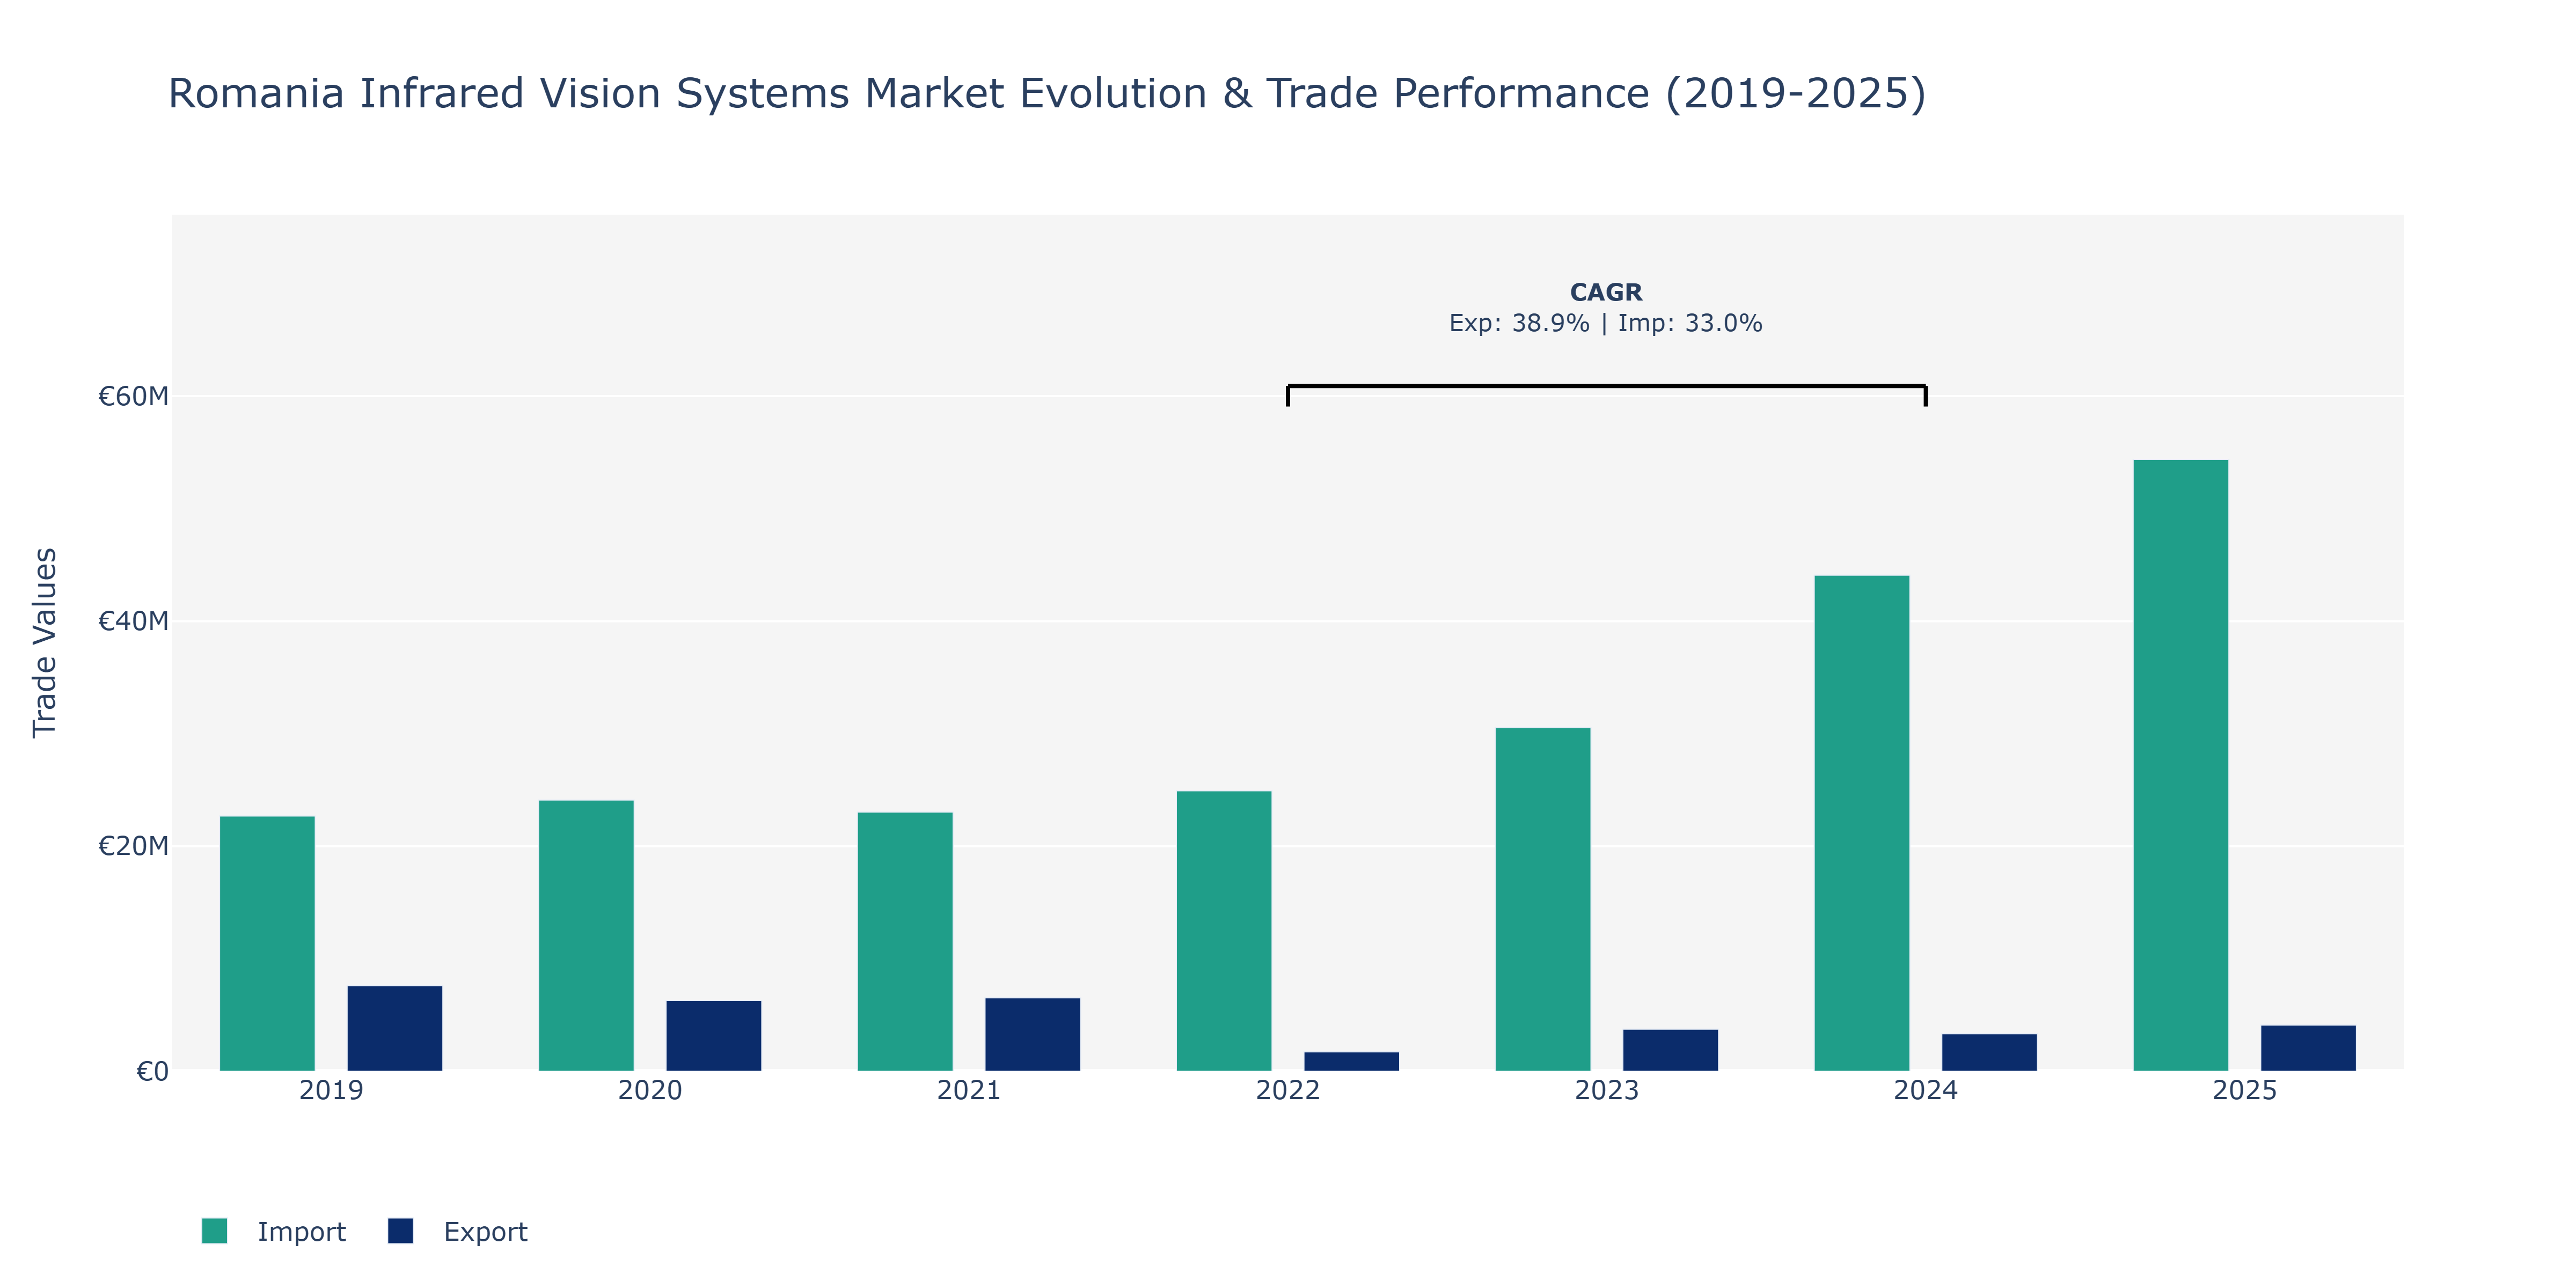Select the small 2022 Export bar
Viewport: 2576px width, 1288px height.
pos(1352,1061)
